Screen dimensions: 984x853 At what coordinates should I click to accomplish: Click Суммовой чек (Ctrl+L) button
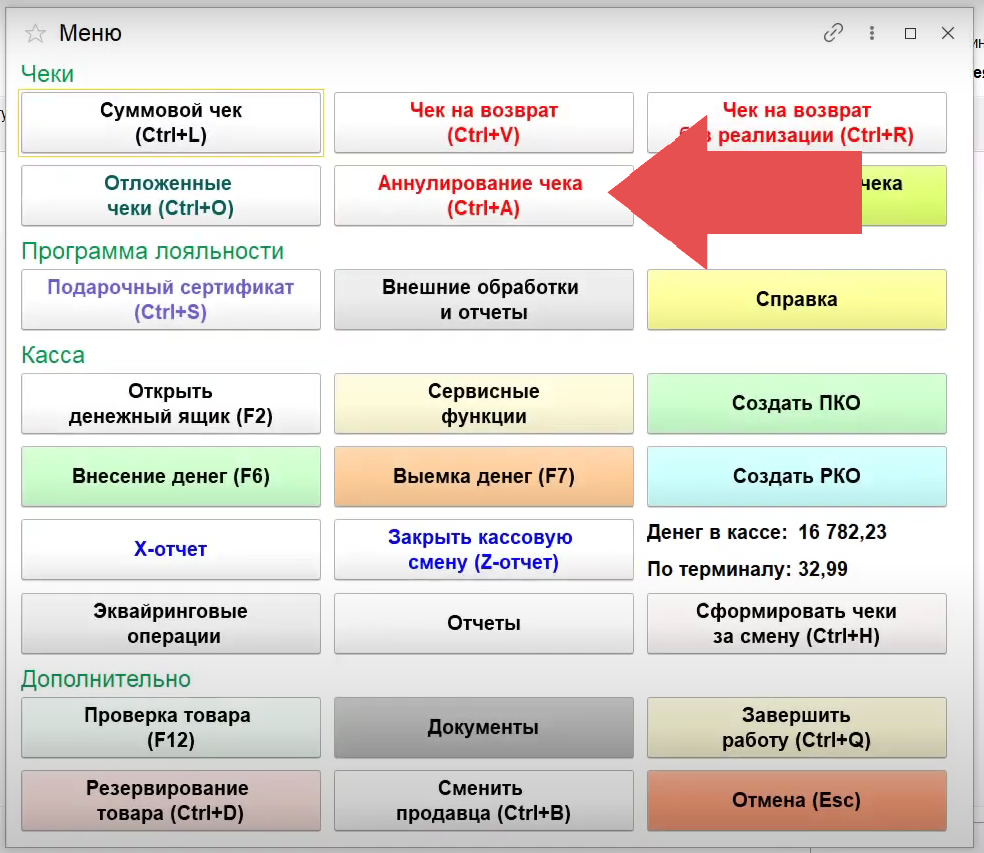171,123
